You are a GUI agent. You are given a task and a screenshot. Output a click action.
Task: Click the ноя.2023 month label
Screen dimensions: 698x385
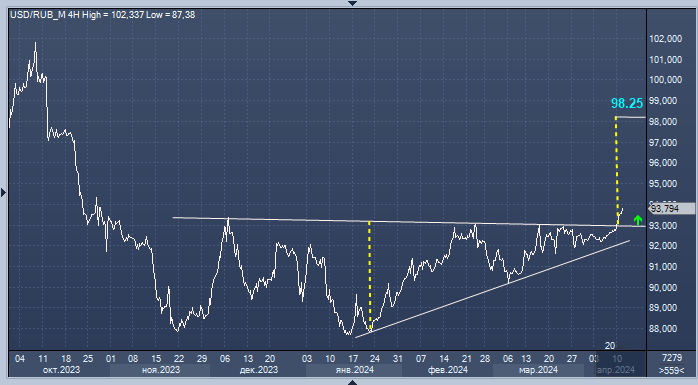161,370
